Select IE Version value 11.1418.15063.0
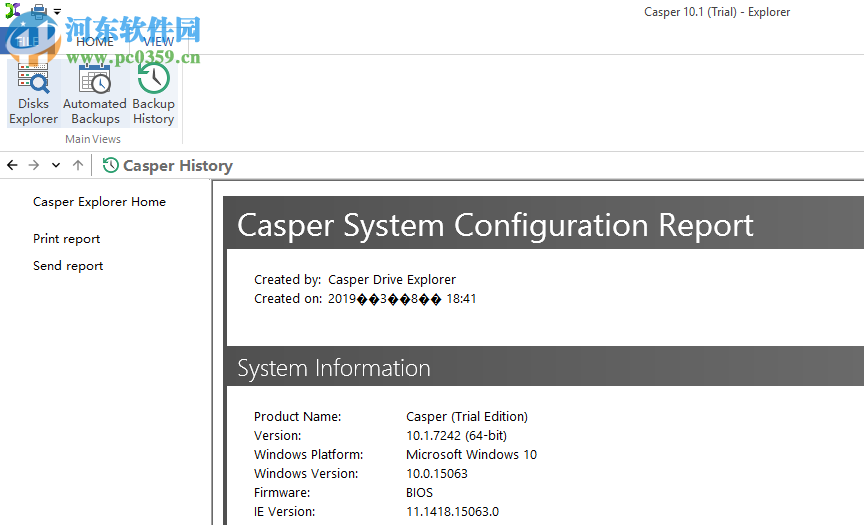Screen dimensions: 864x525 (452, 511)
